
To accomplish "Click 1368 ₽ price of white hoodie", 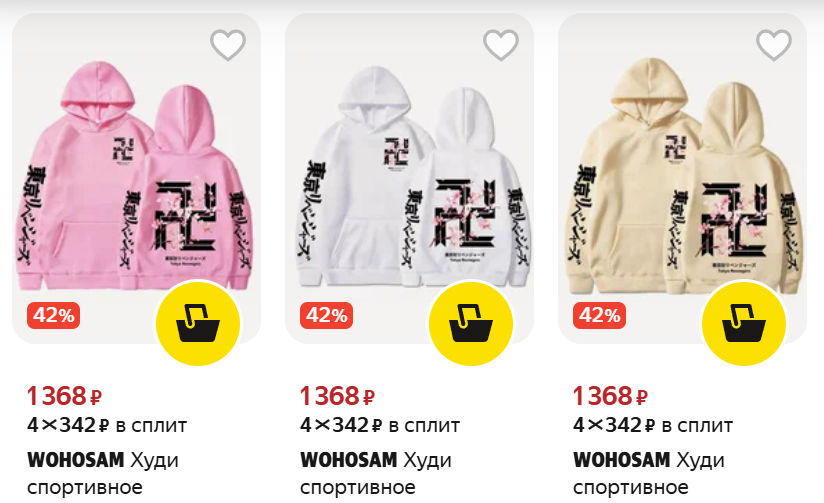I will (x=337, y=396).
